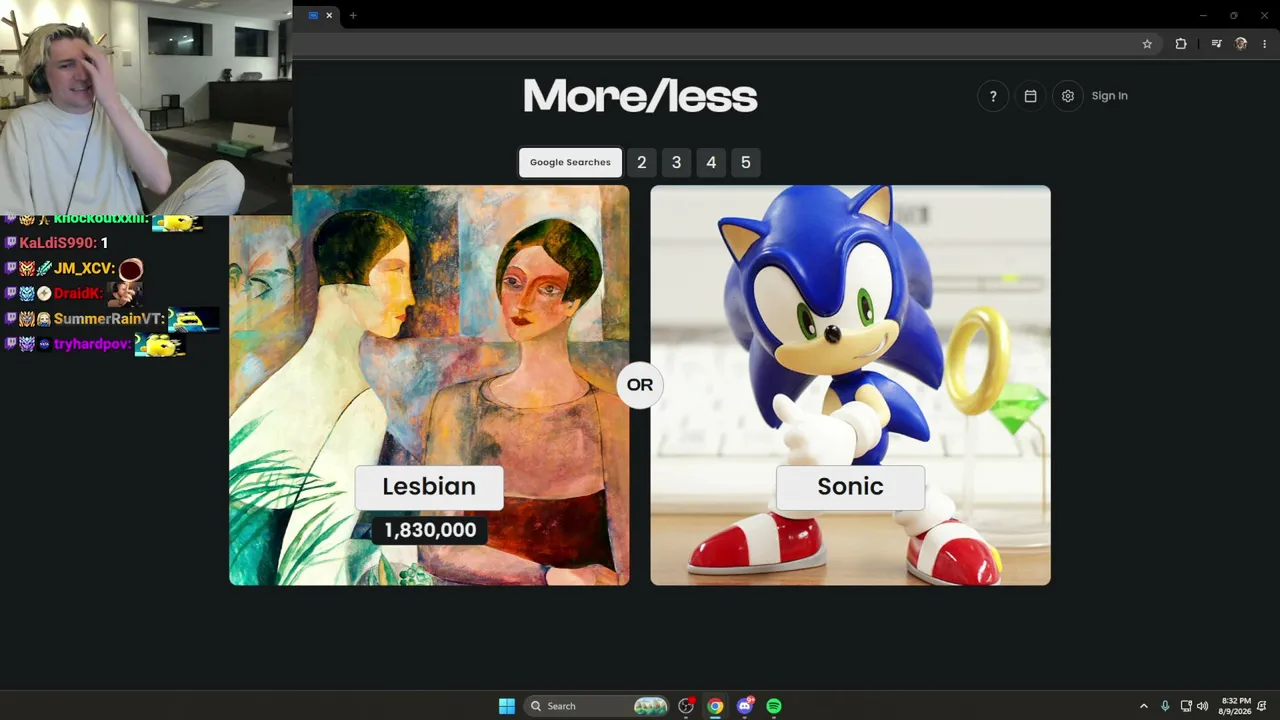Click the More/less title logo
1280x720 pixels.
[640, 97]
